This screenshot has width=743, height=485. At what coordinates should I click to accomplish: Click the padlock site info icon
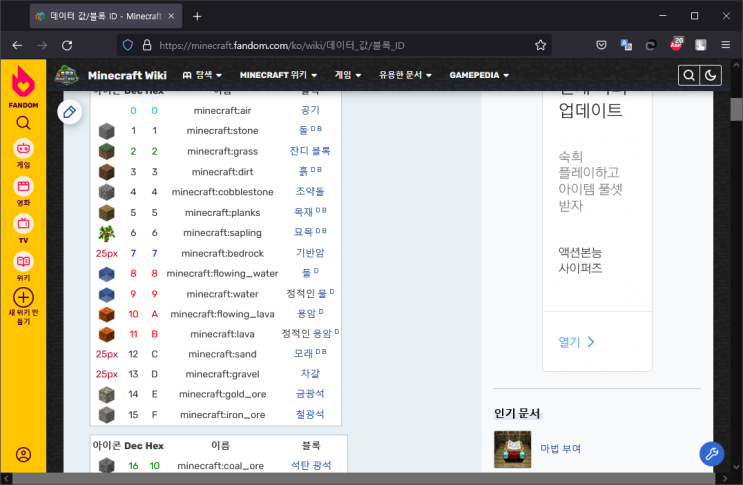pos(147,45)
